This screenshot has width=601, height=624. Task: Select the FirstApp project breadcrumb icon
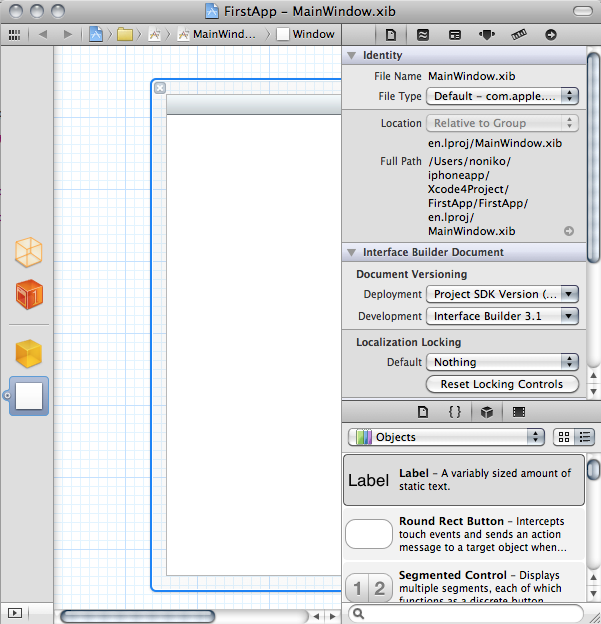[96, 35]
